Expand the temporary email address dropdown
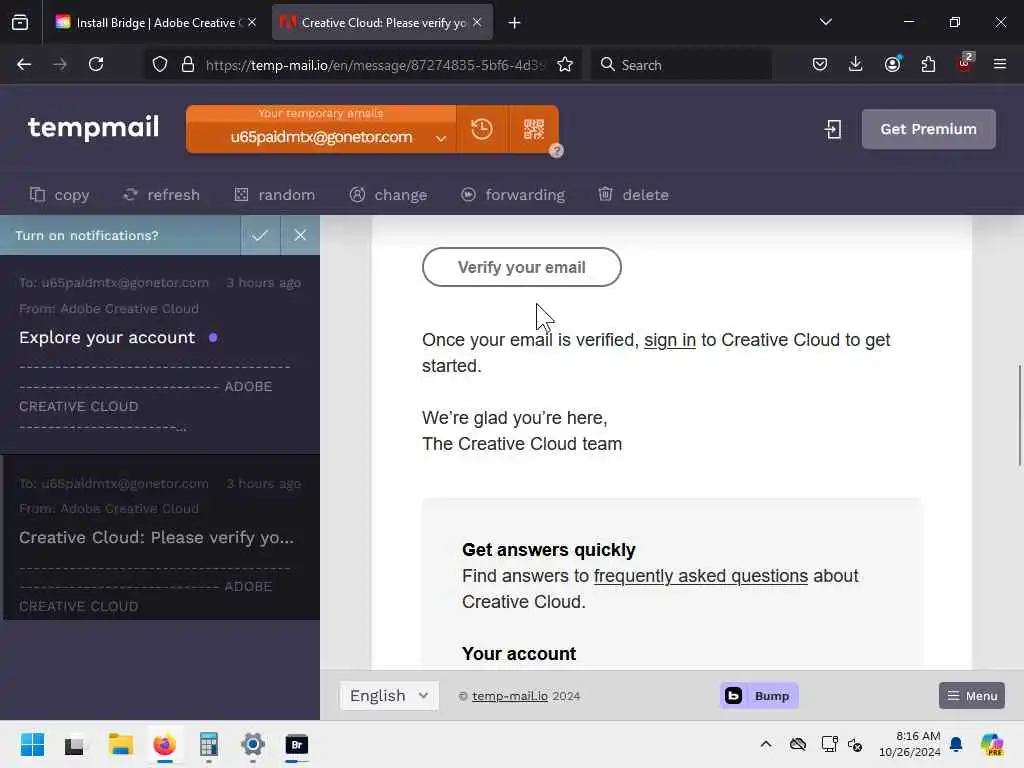 pos(441,138)
